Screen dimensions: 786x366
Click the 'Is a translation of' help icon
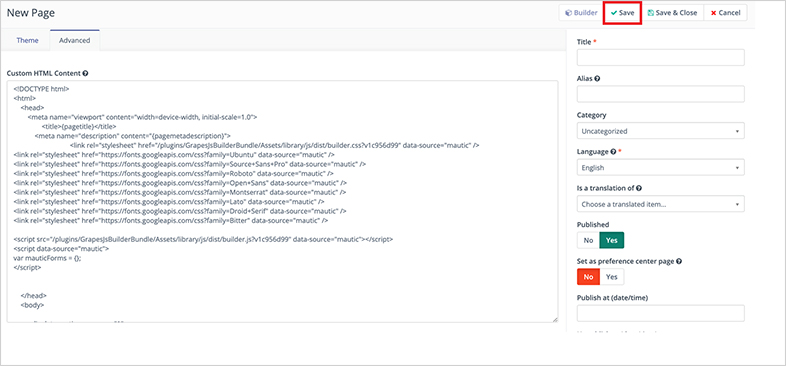coord(639,188)
